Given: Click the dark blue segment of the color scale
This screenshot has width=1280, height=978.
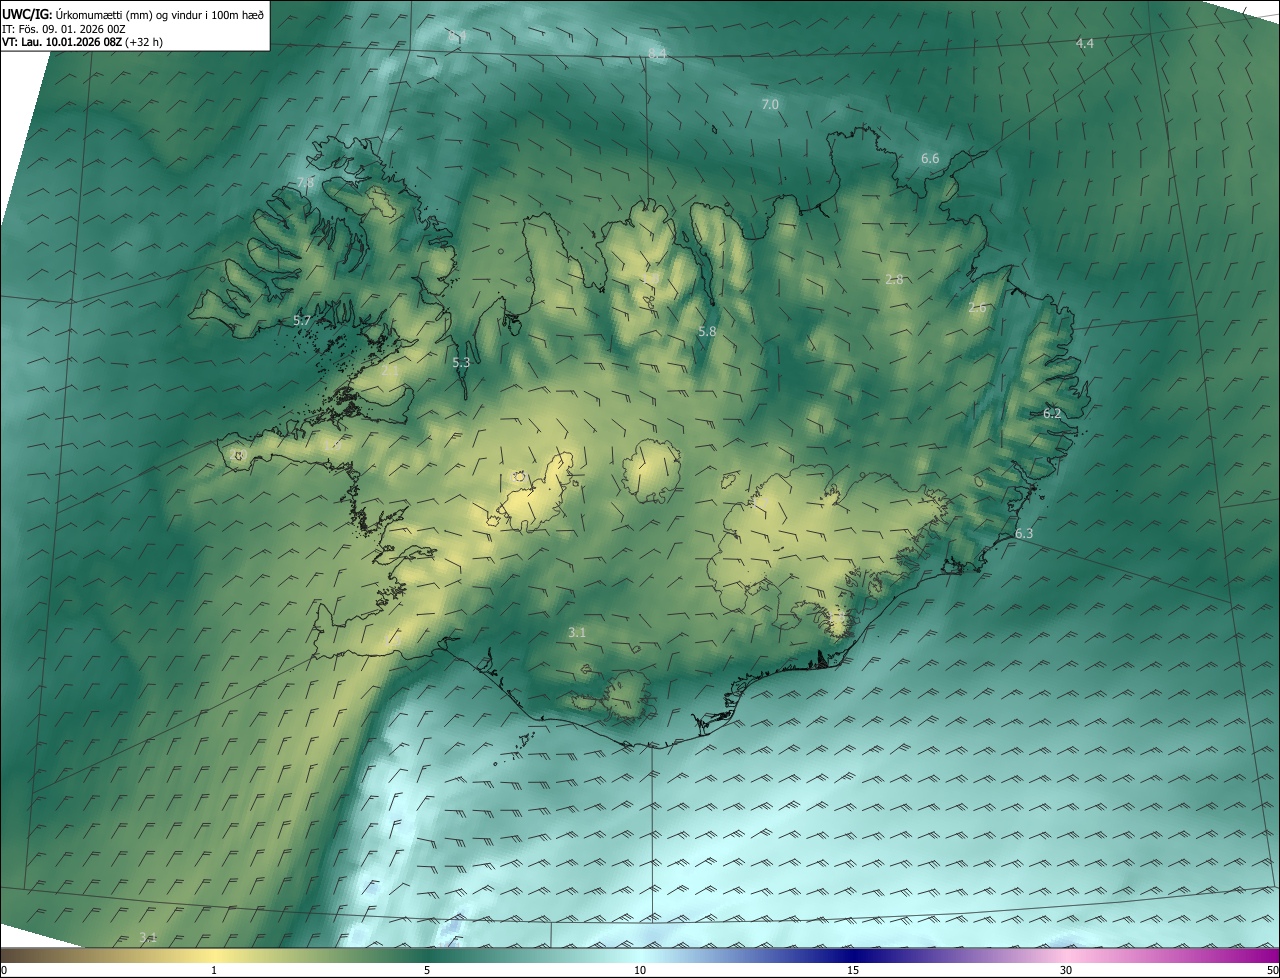Looking at the screenshot, I should click(x=853, y=955).
